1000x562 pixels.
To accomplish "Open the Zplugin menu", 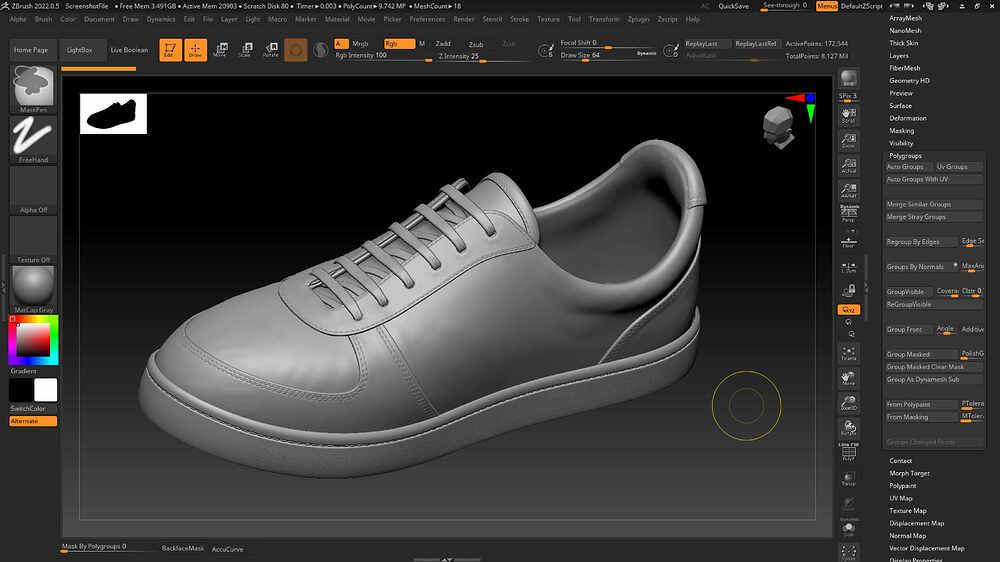I will click(x=638, y=19).
